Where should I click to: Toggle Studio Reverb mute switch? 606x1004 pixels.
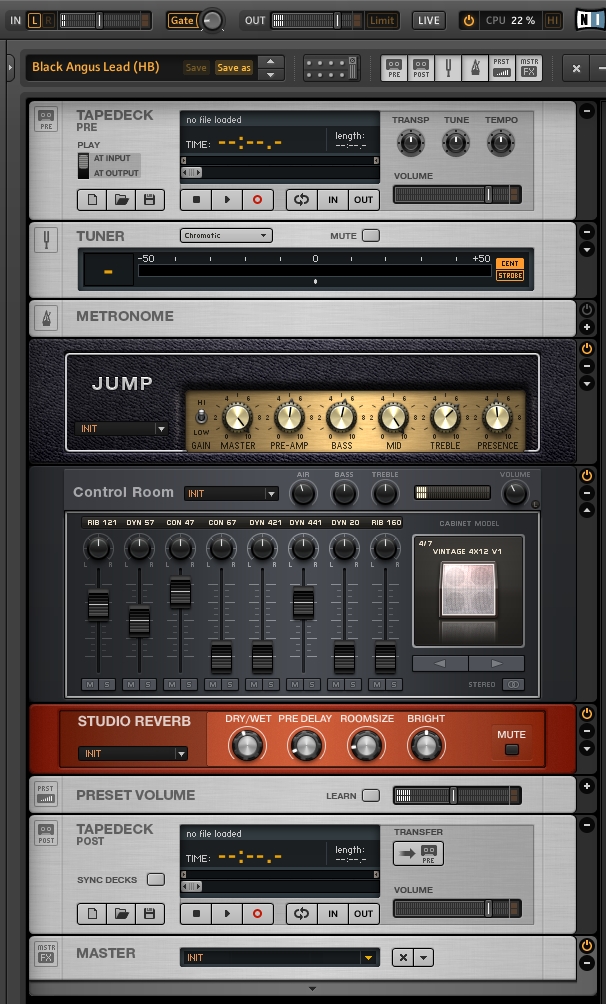click(511, 750)
